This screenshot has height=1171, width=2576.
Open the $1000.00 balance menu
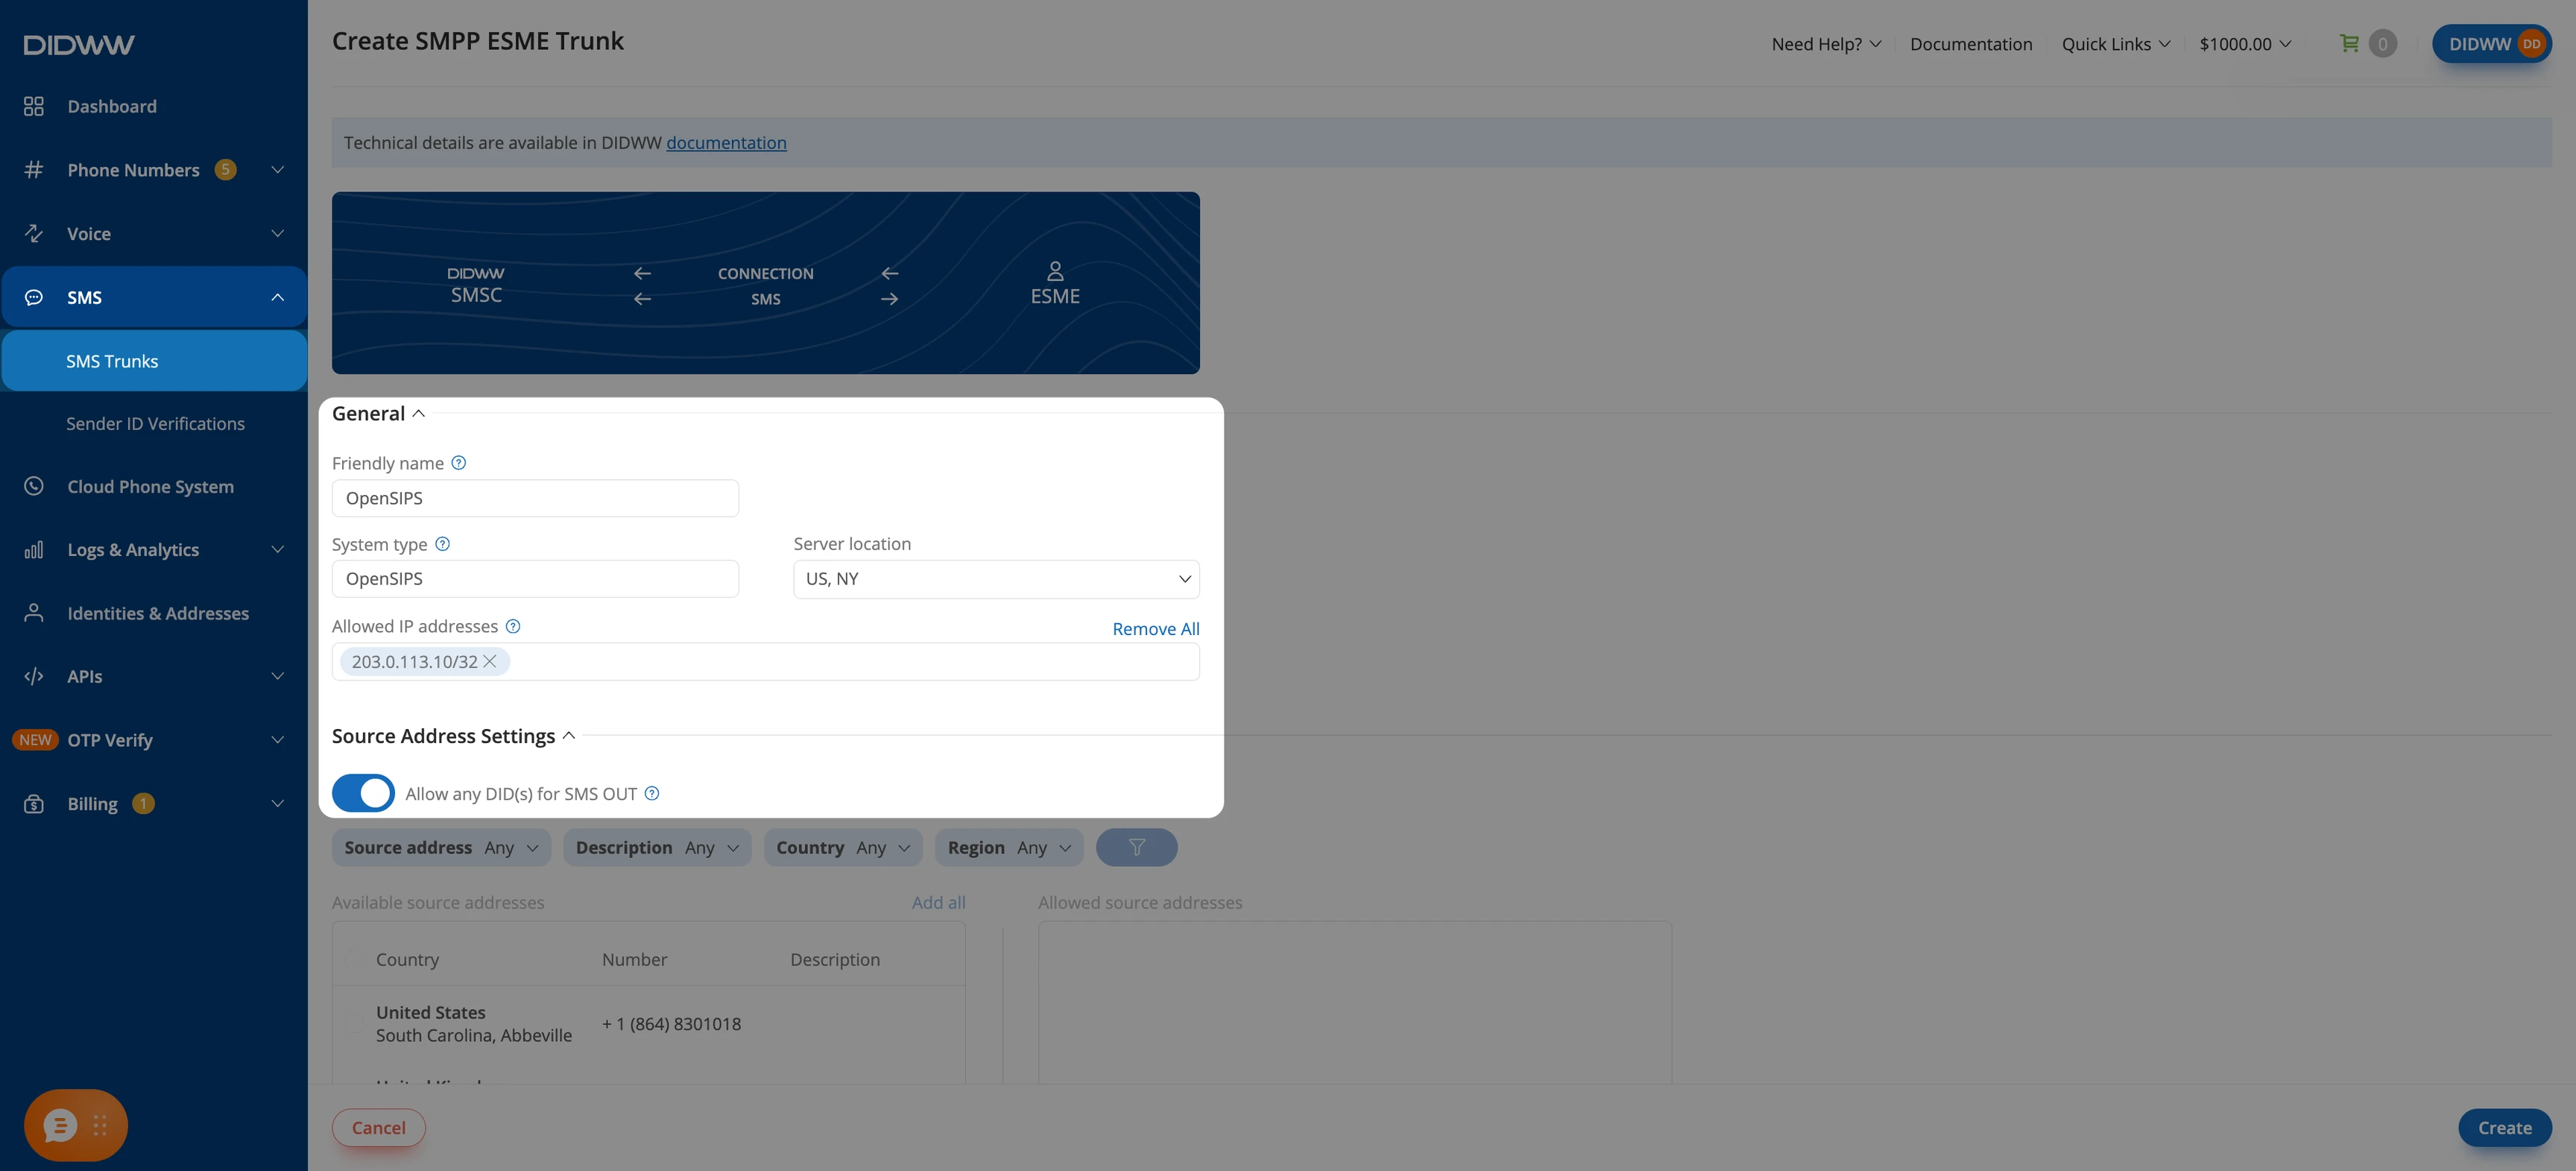(2245, 44)
